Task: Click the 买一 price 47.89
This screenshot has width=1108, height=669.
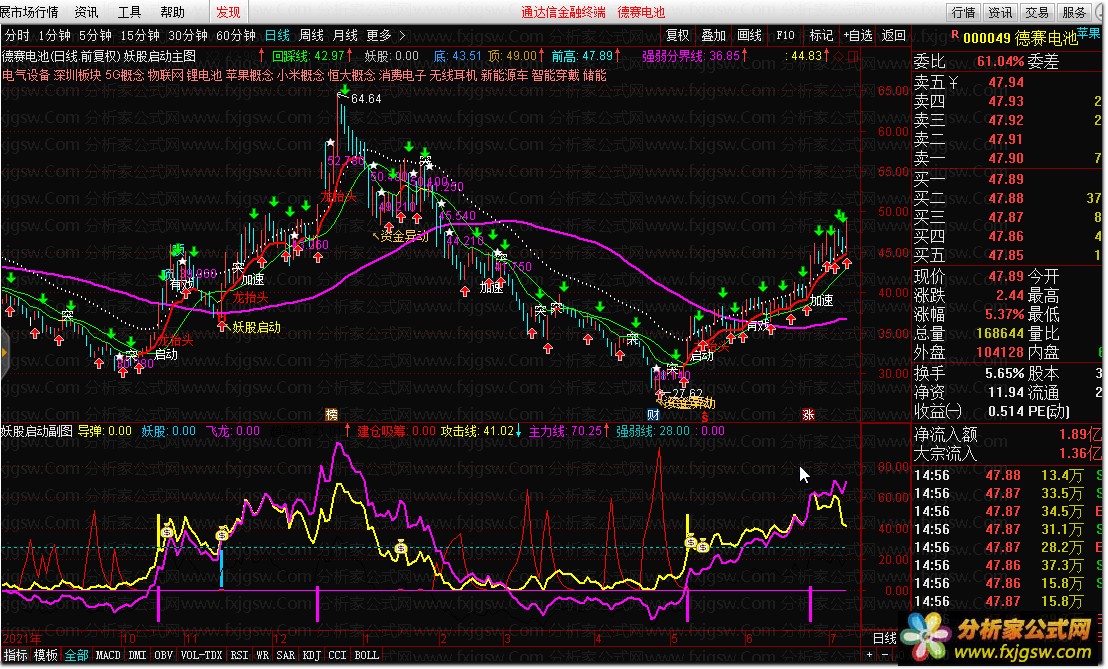Action: click(1006, 179)
